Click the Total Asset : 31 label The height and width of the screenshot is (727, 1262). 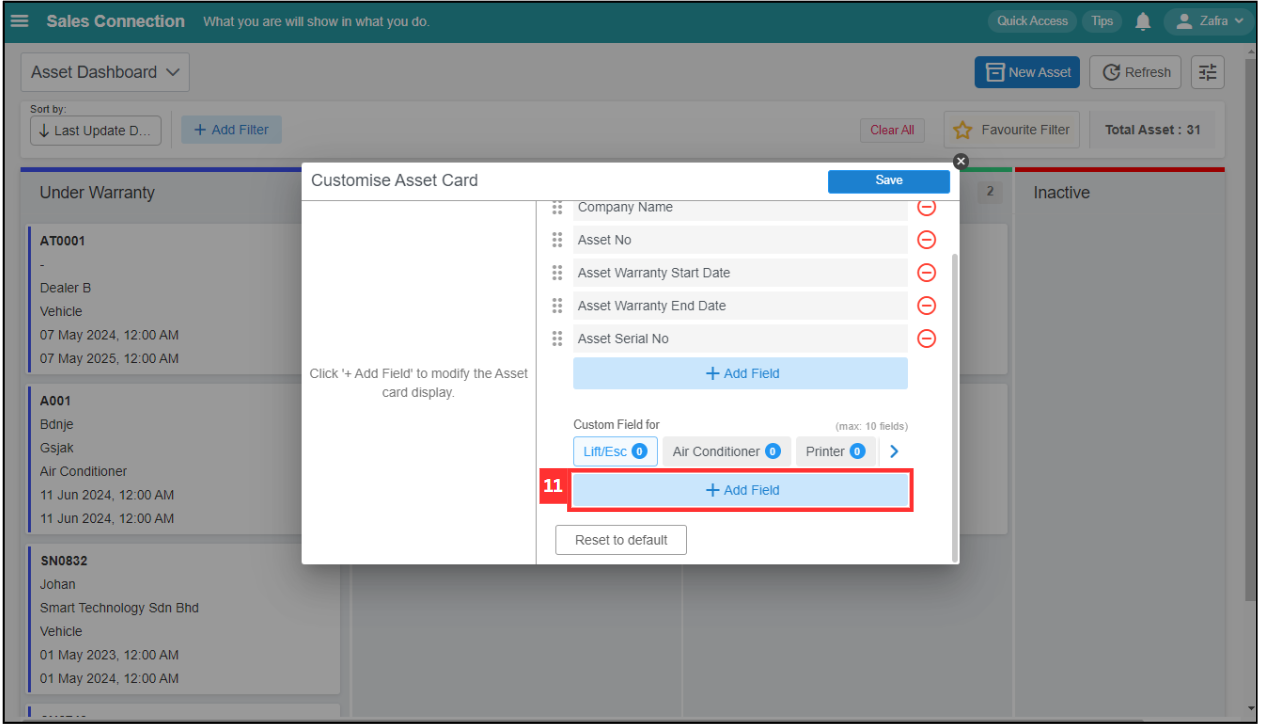pyautogui.click(x=1152, y=130)
